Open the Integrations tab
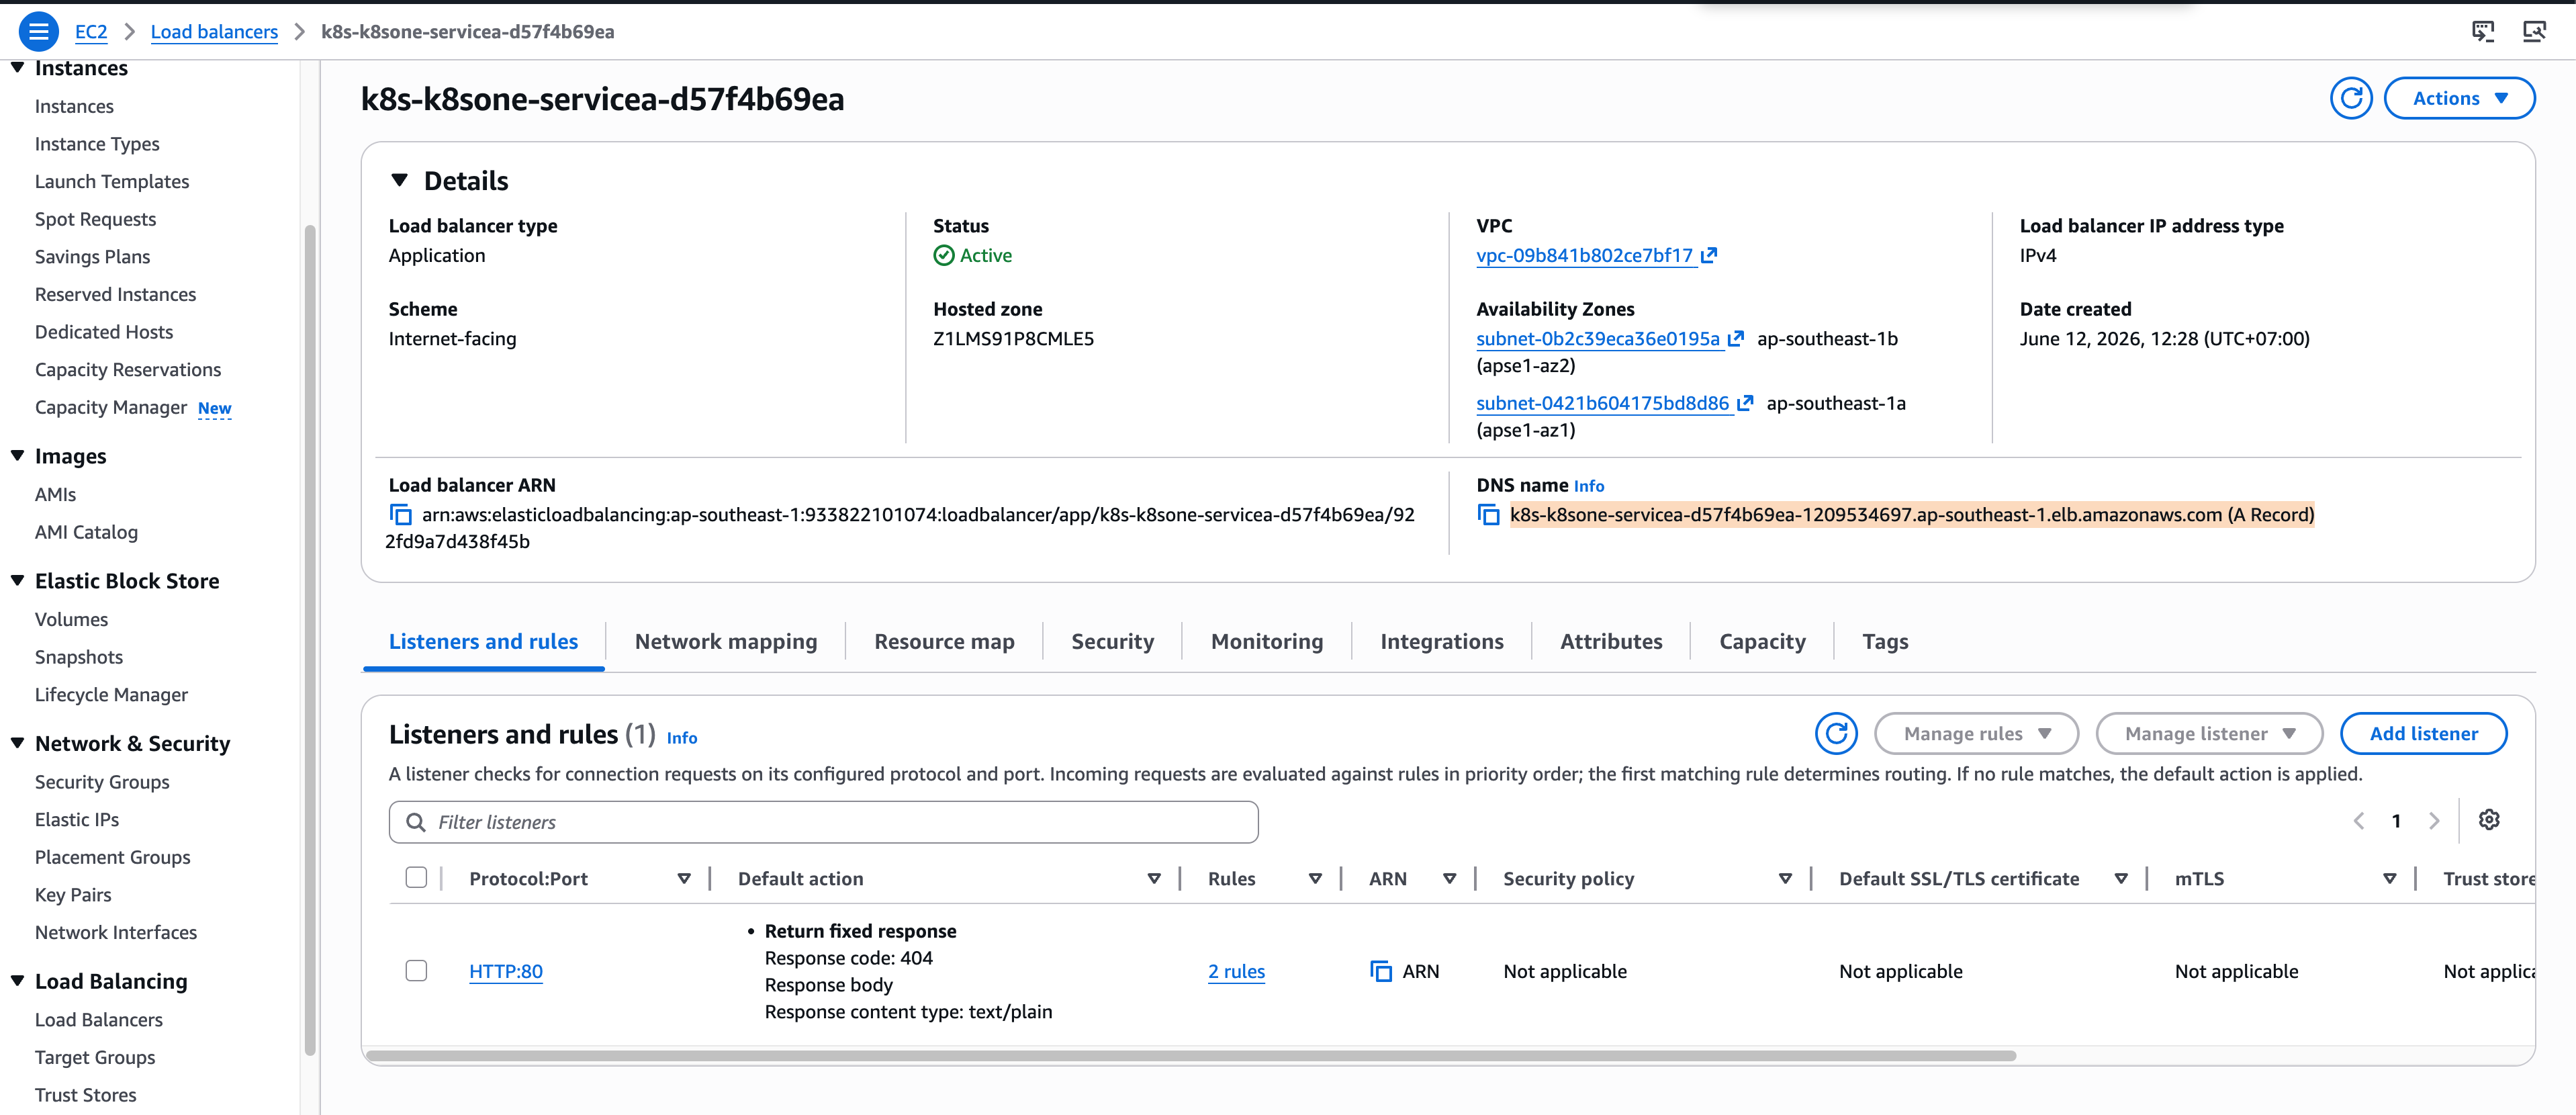The width and height of the screenshot is (2576, 1115). click(x=1442, y=641)
